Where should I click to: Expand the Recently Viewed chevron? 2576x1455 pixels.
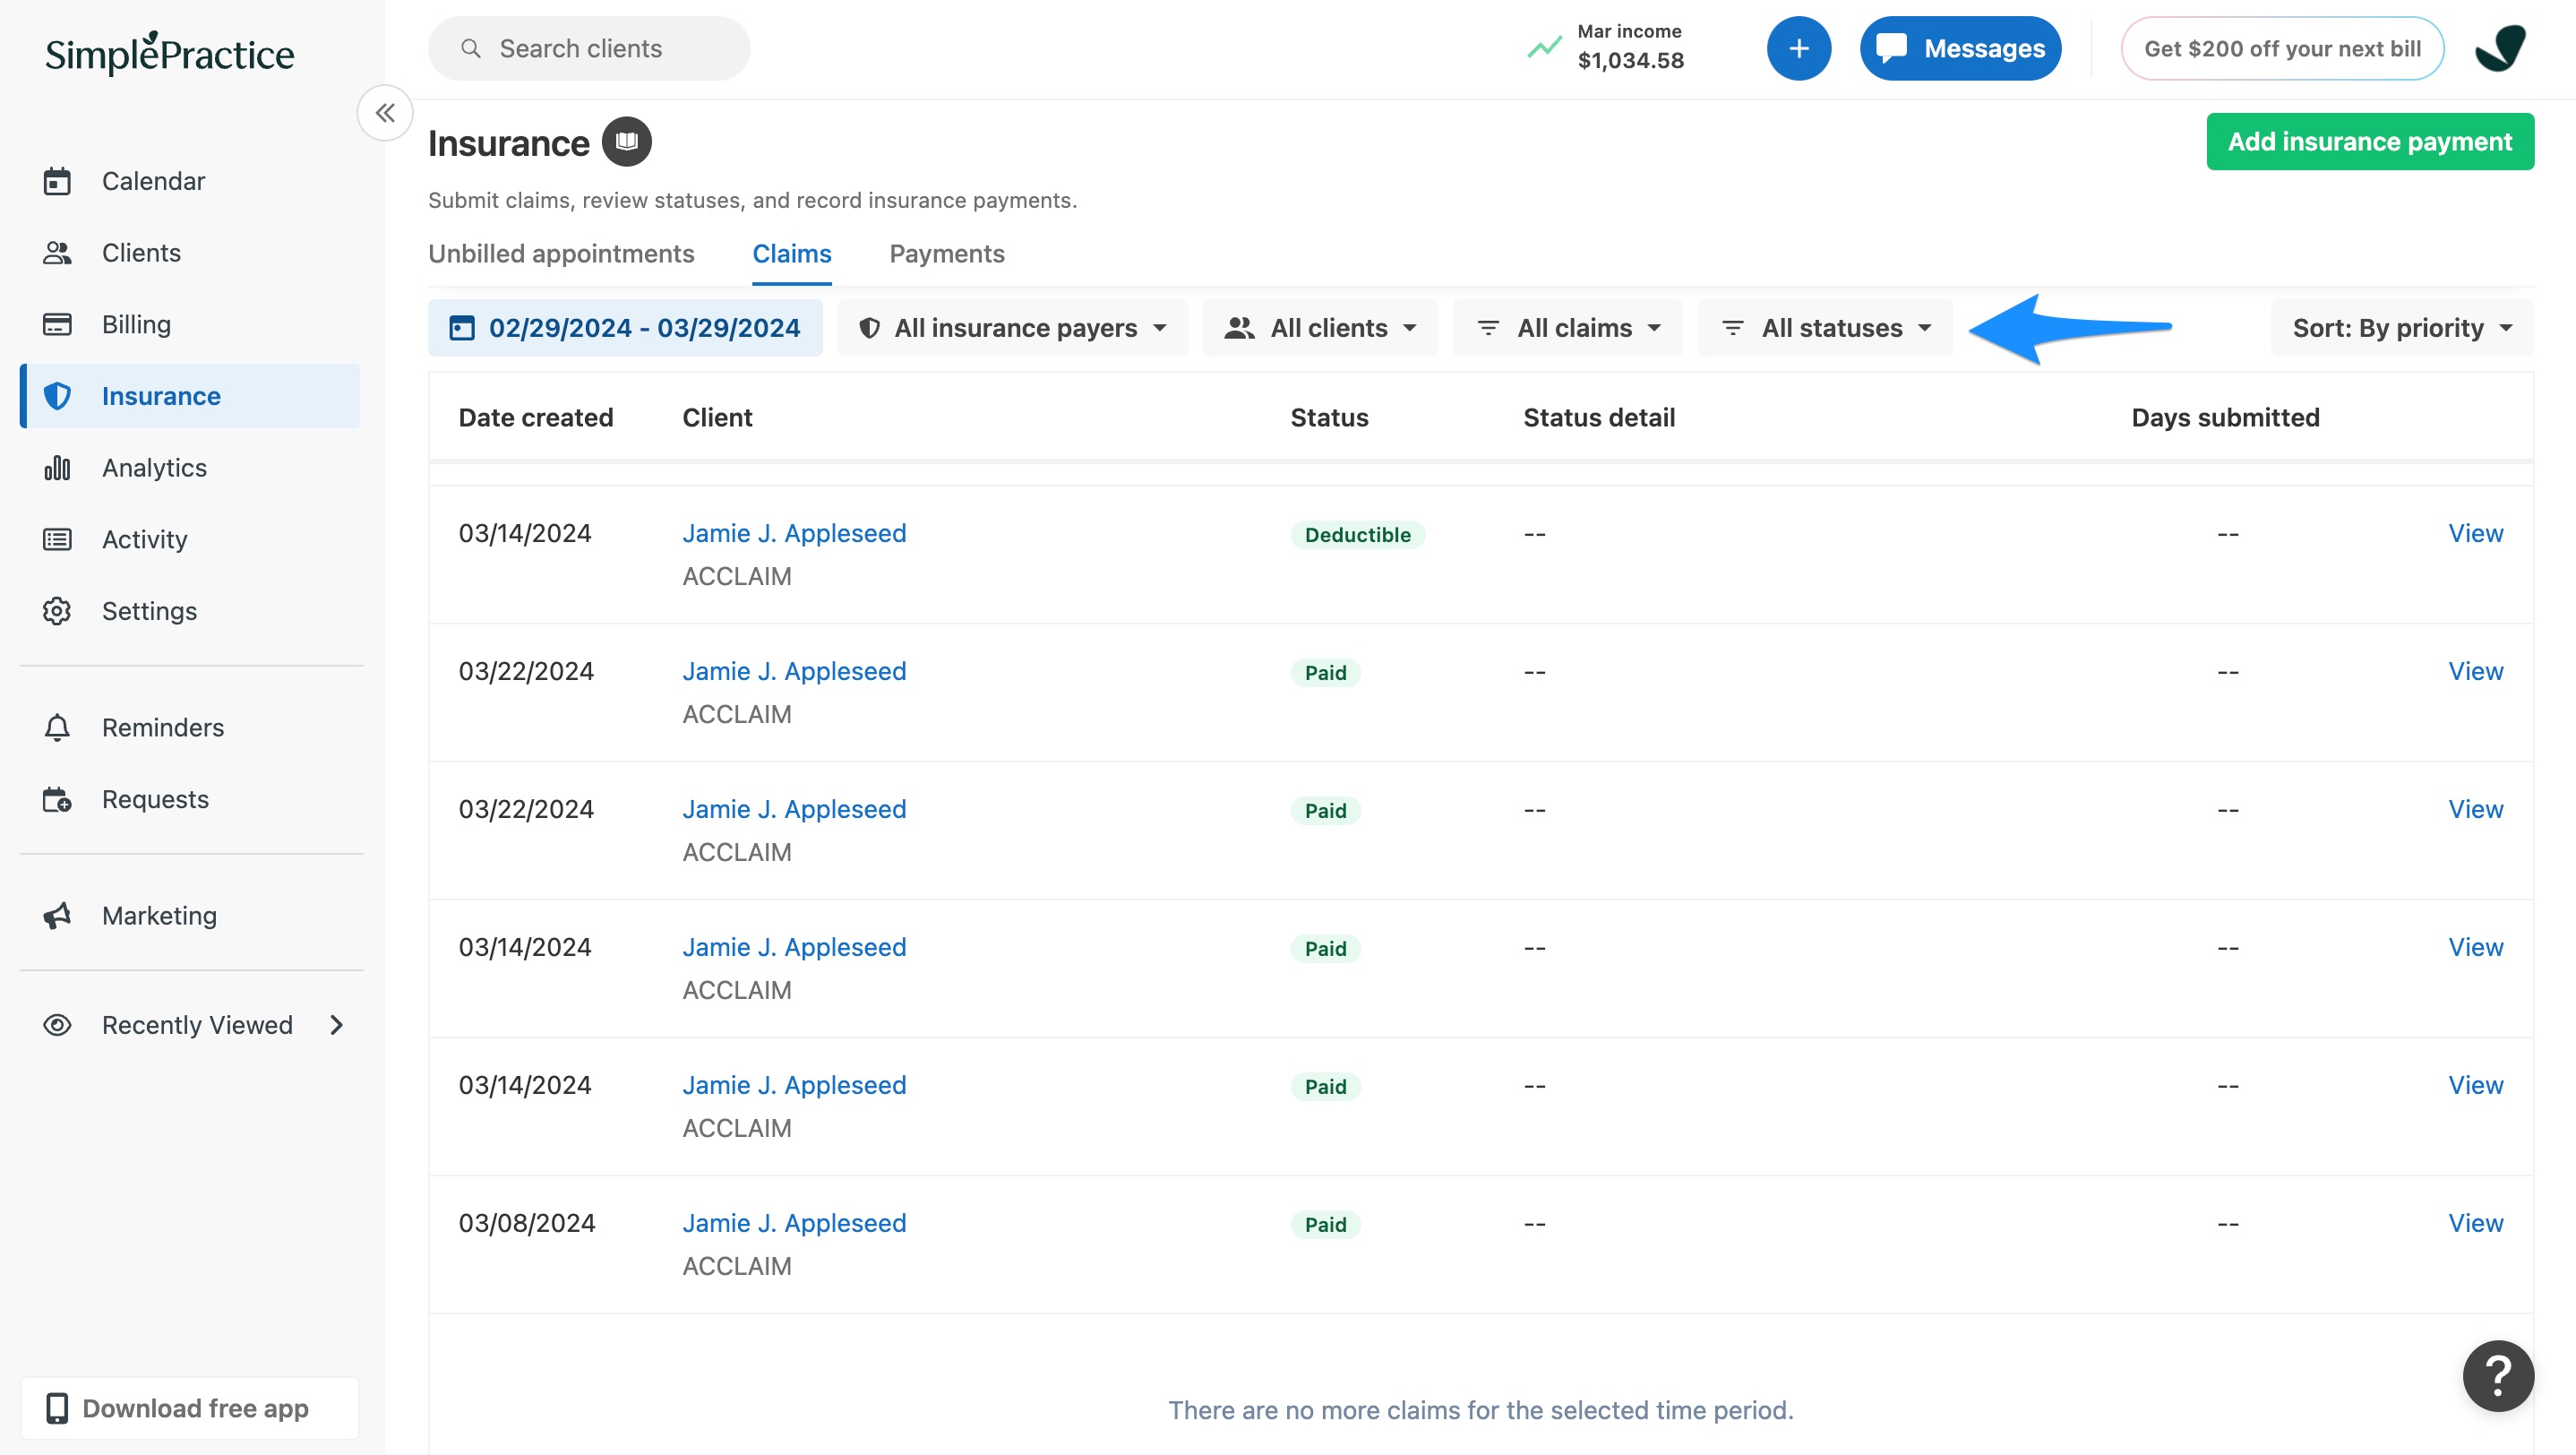(x=337, y=1025)
